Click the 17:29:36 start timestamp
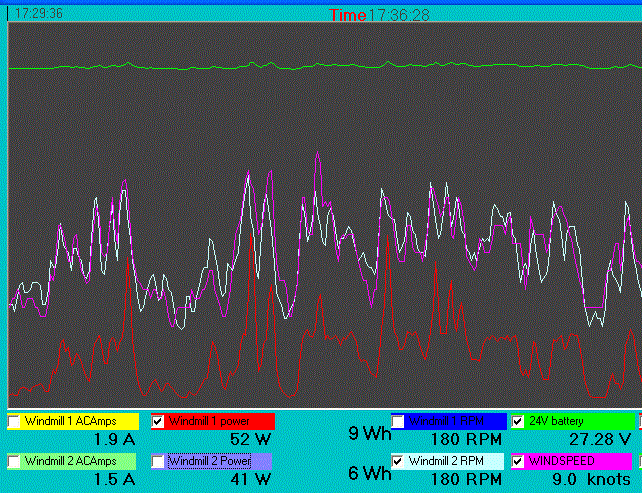642x493 pixels. [x=40, y=14]
